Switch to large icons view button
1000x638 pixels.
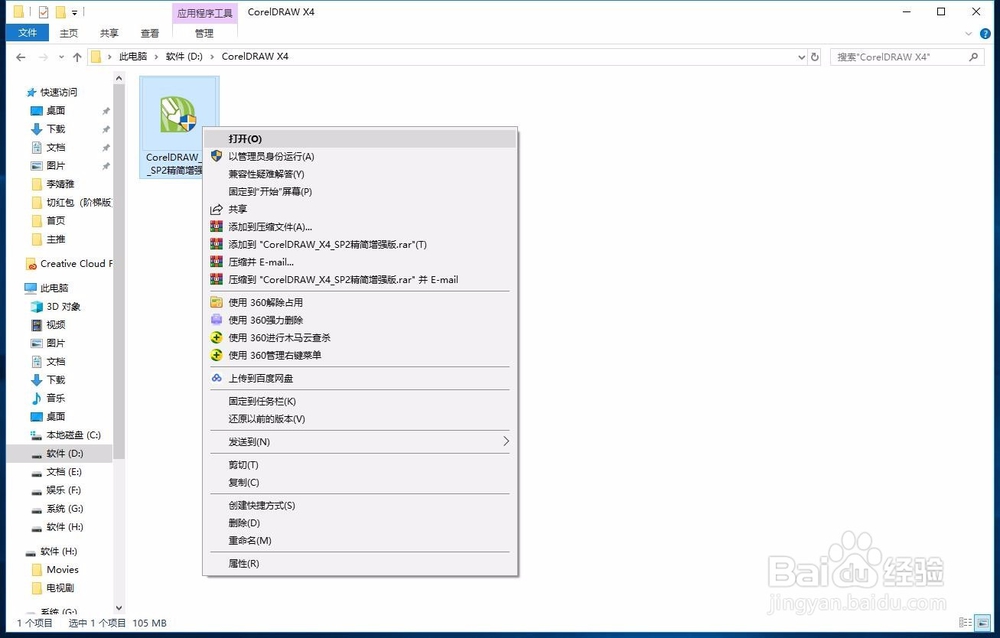[x=983, y=623]
